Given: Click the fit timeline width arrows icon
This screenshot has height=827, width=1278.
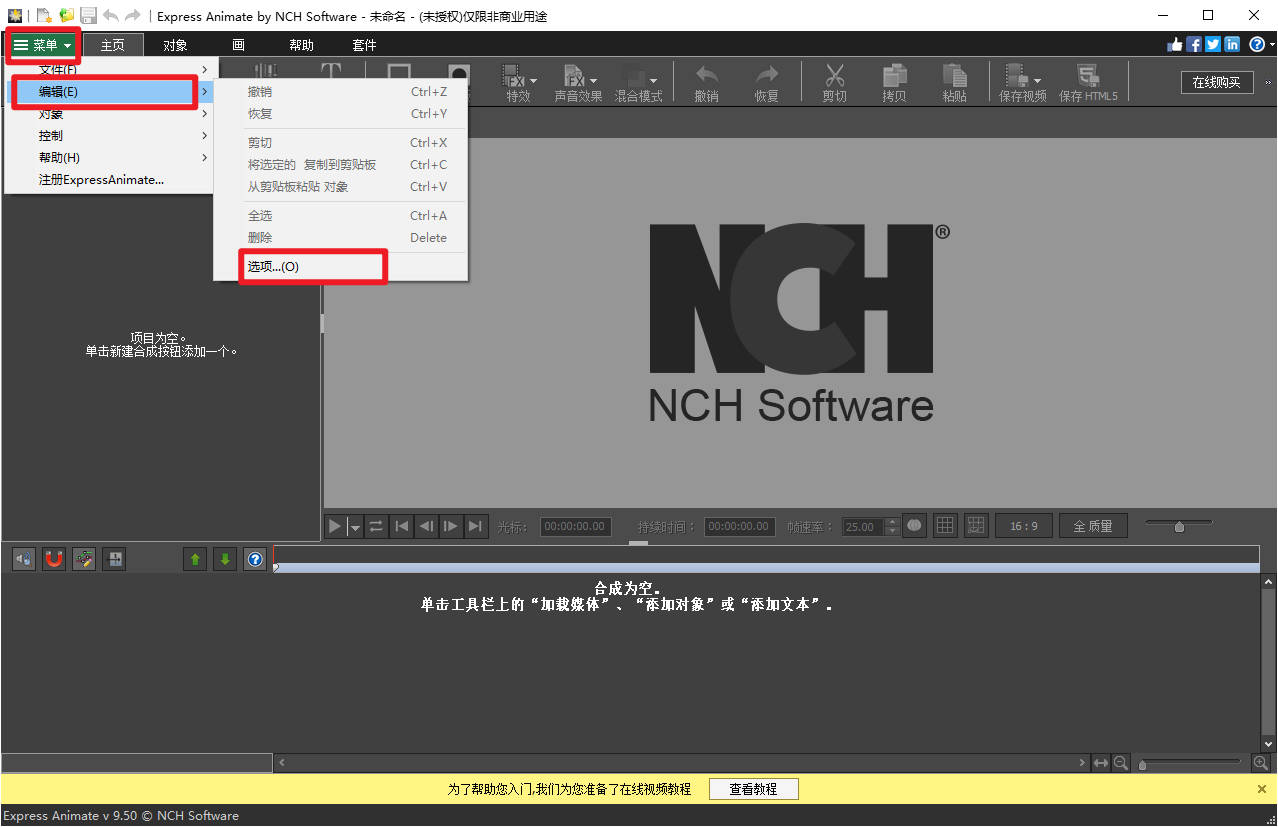Looking at the screenshot, I should point(1101,763).
